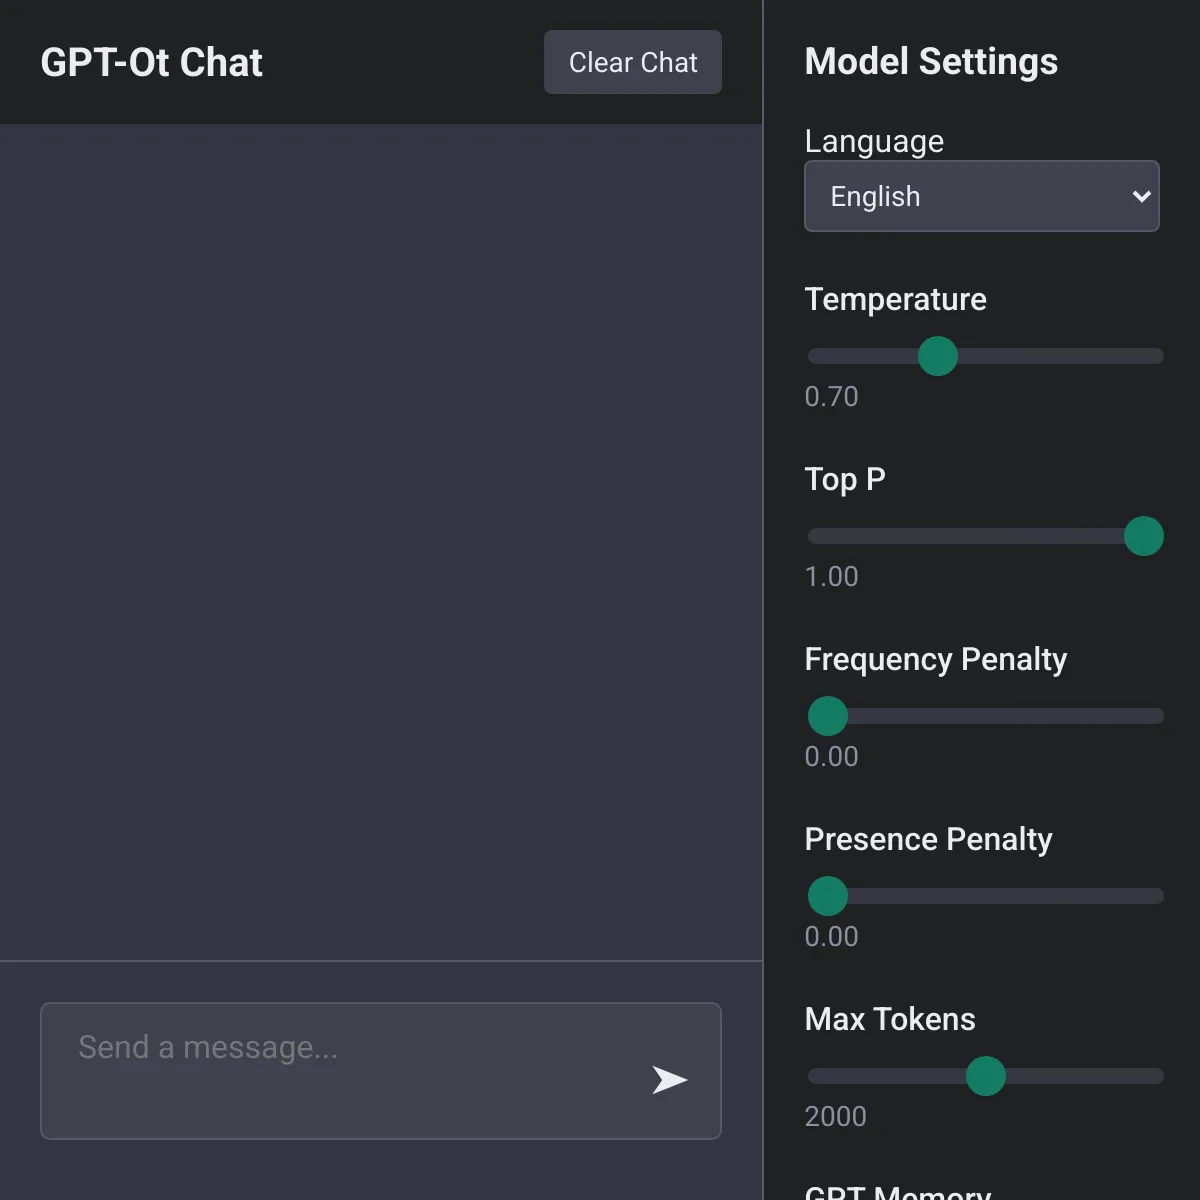This screenshot has height=1200, width=1200.
Task: Click the Frequency Penalty label
Action: [935, 659]
